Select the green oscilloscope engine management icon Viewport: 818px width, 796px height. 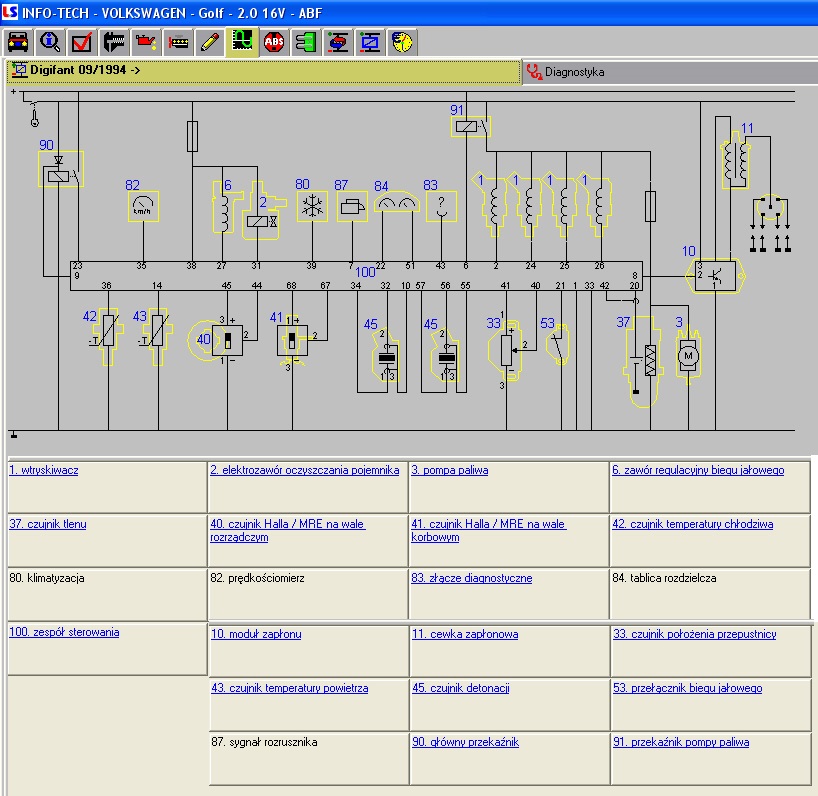pyautogui.click(x=241, y=42)
